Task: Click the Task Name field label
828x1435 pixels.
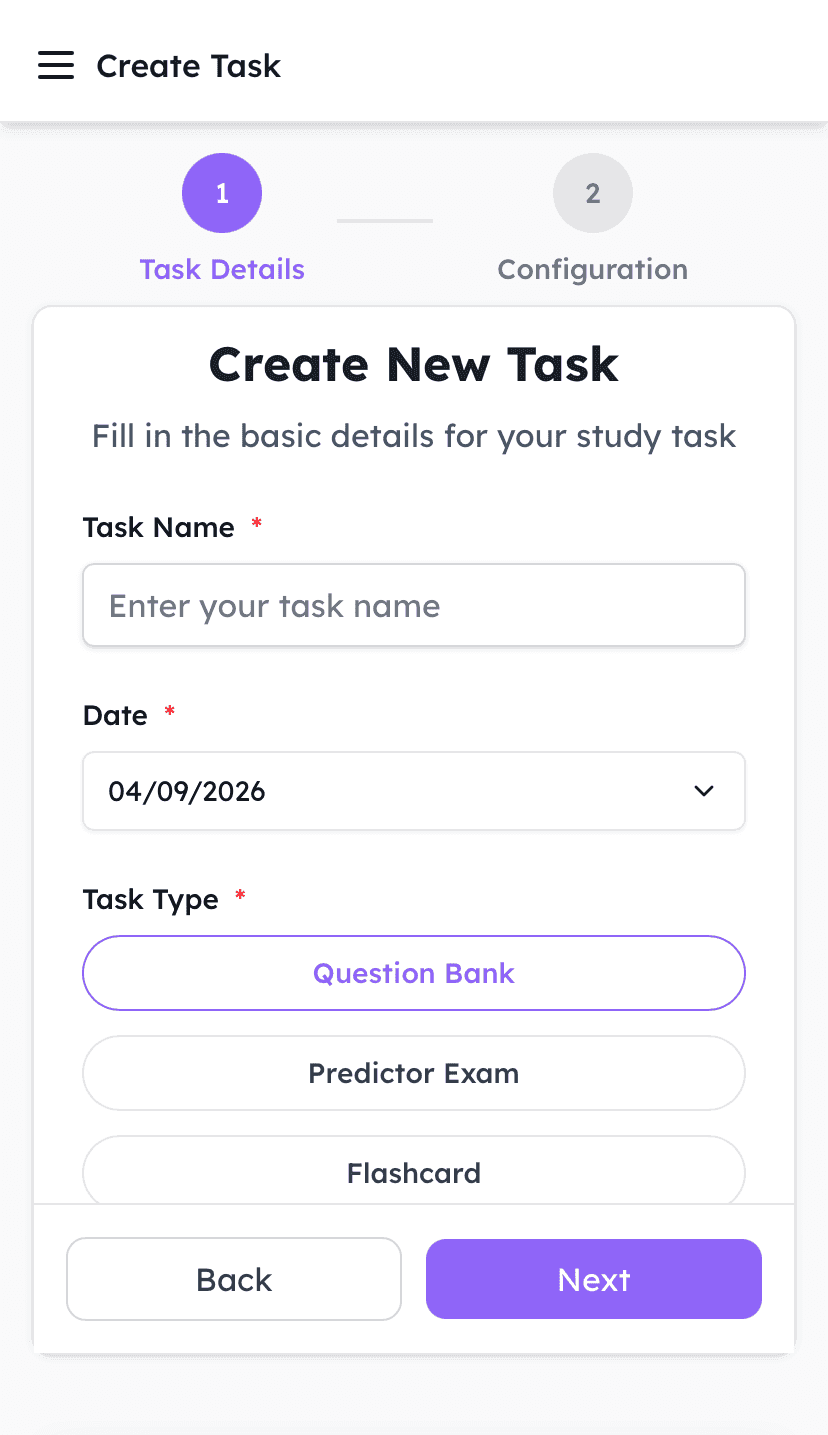Action: [x=158, y=527]
